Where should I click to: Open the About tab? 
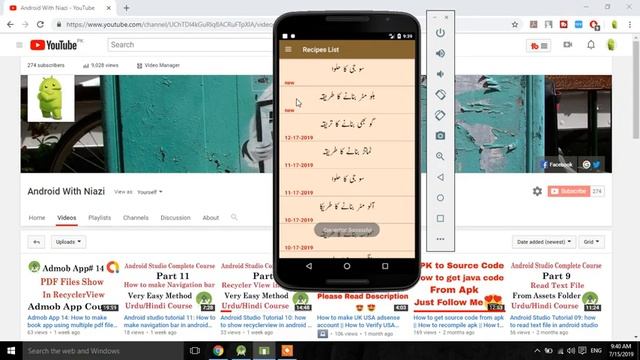(211, 218)
